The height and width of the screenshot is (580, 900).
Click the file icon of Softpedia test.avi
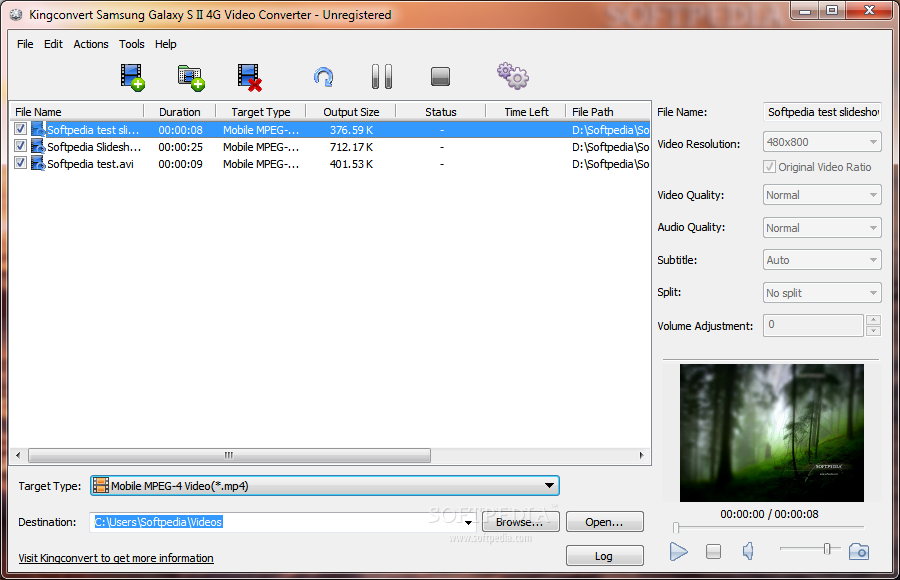pyautogui.click(x=38, y=164)
